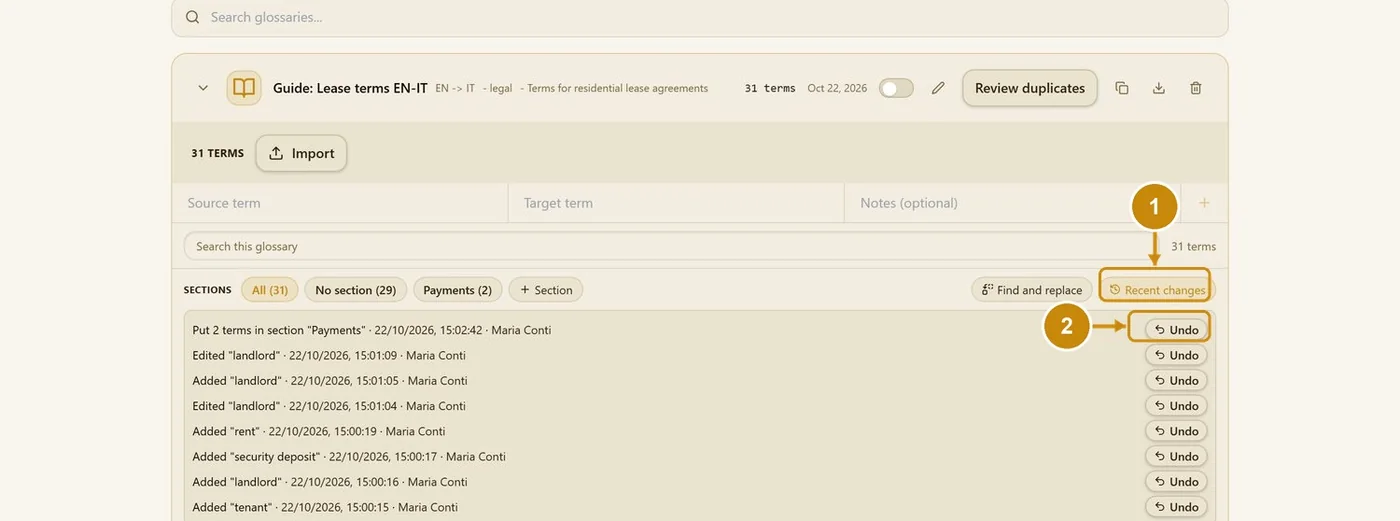
Task: Click the Oct 22, 2026 date
Action: 837,88
